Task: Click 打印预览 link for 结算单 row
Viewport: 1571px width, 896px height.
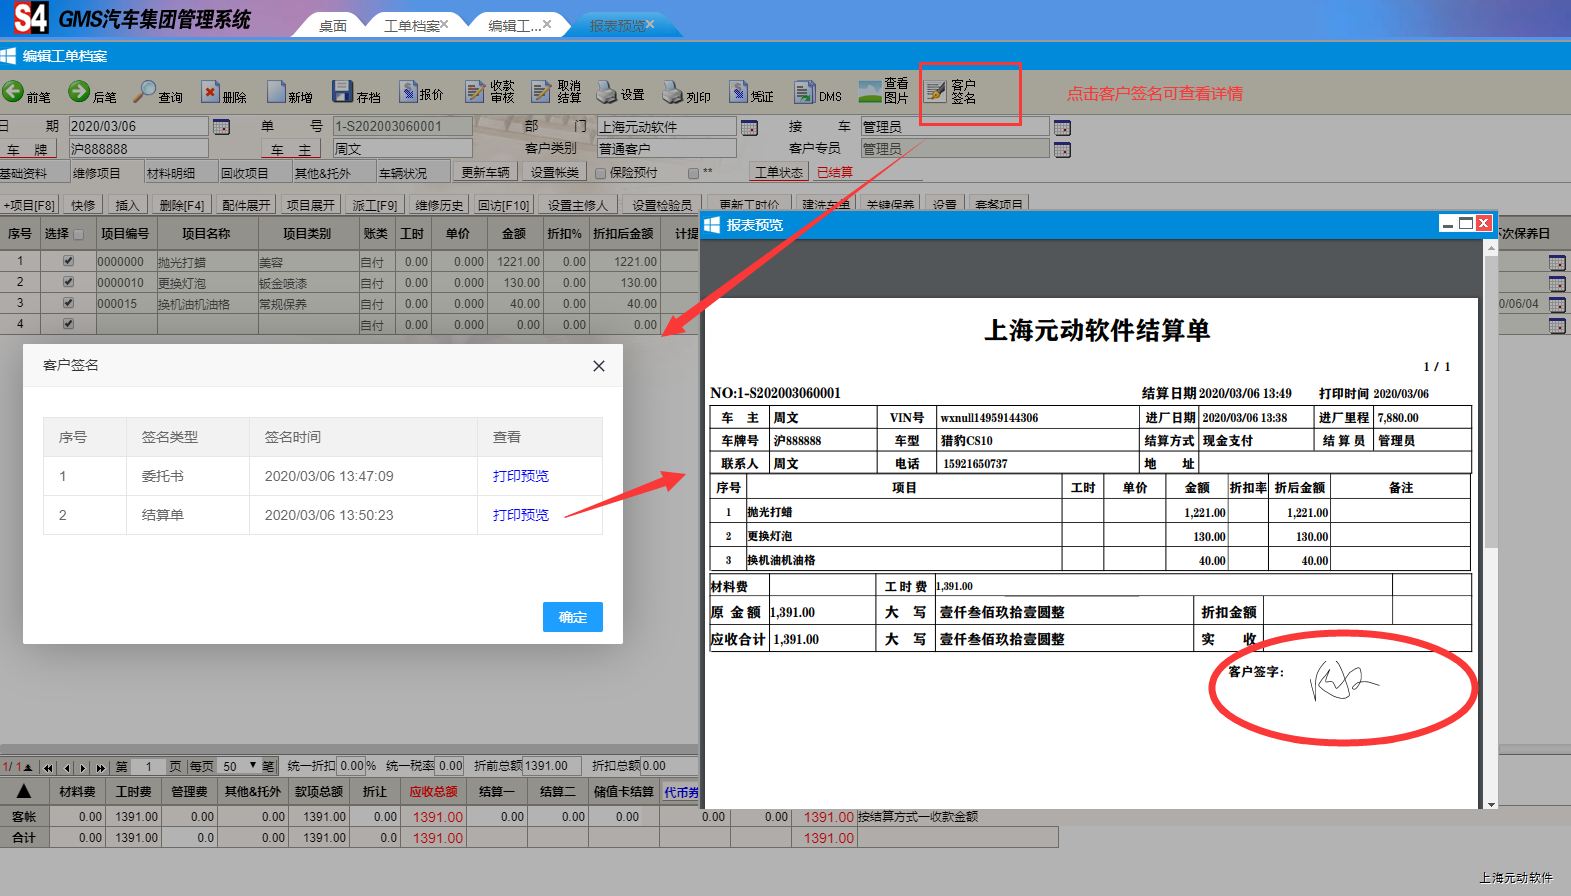Action: pyautogui.click(x=520, y=515)
